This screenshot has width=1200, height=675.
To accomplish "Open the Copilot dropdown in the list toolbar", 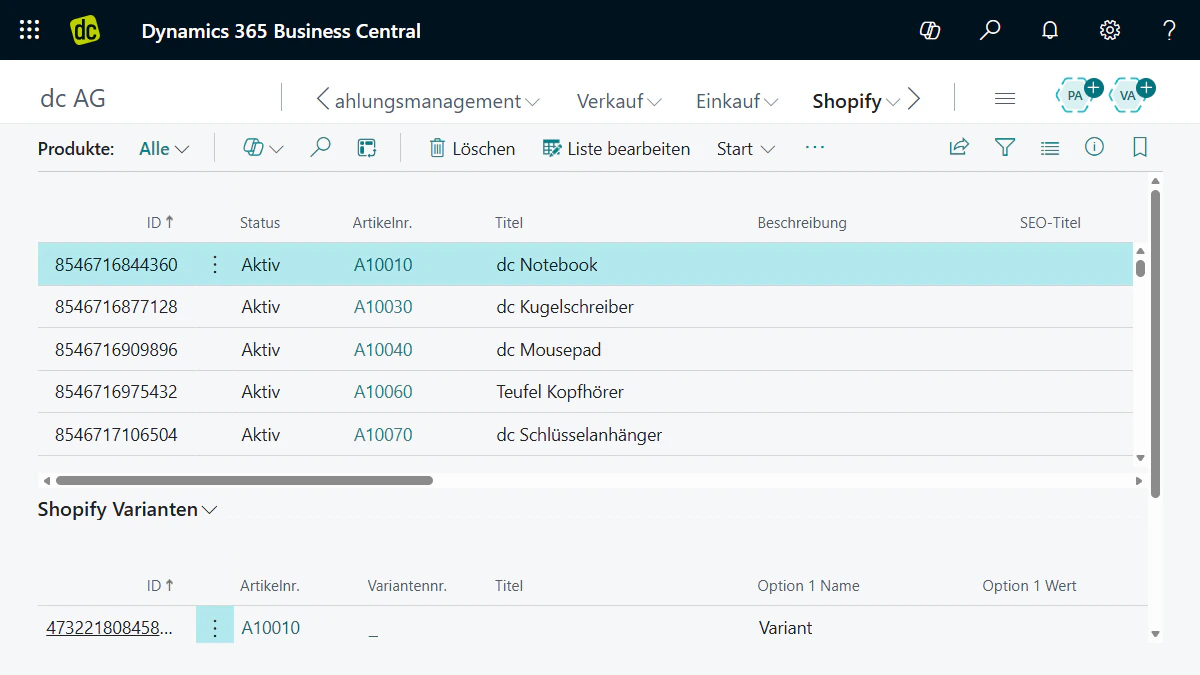I will 264,148.
